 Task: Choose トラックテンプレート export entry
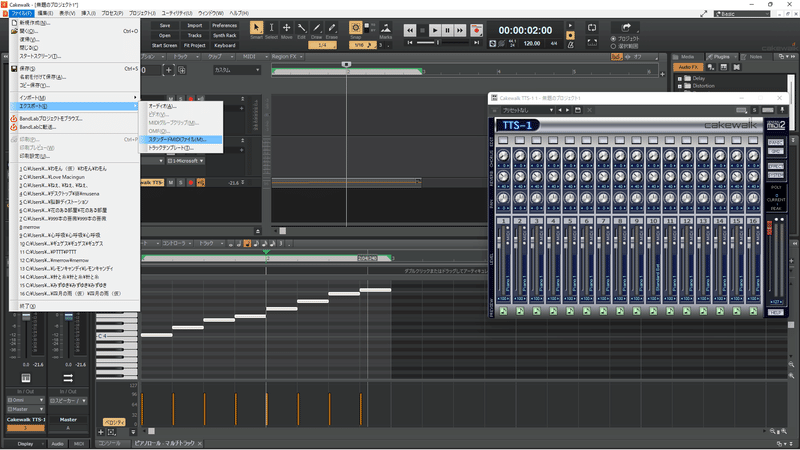[x=181, y=148]
